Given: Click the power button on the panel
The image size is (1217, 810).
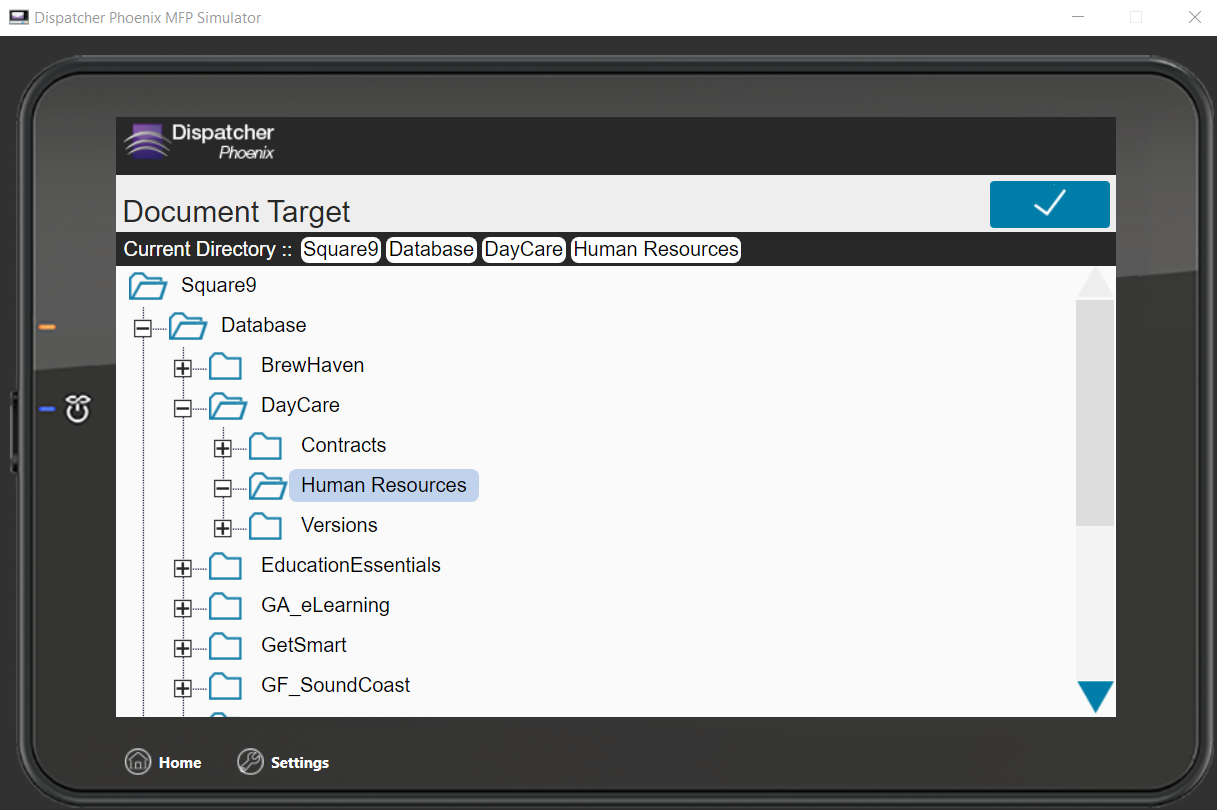Looking at the screenshot, I should (x=78, y=408).
